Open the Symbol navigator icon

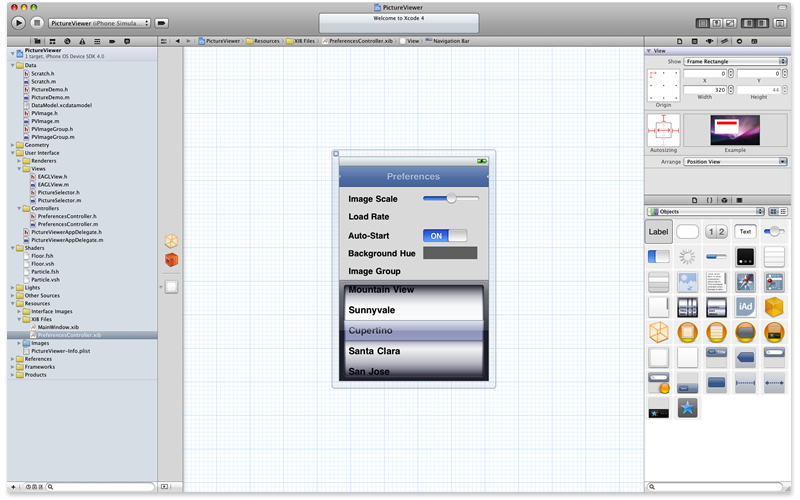pos(52,41)
